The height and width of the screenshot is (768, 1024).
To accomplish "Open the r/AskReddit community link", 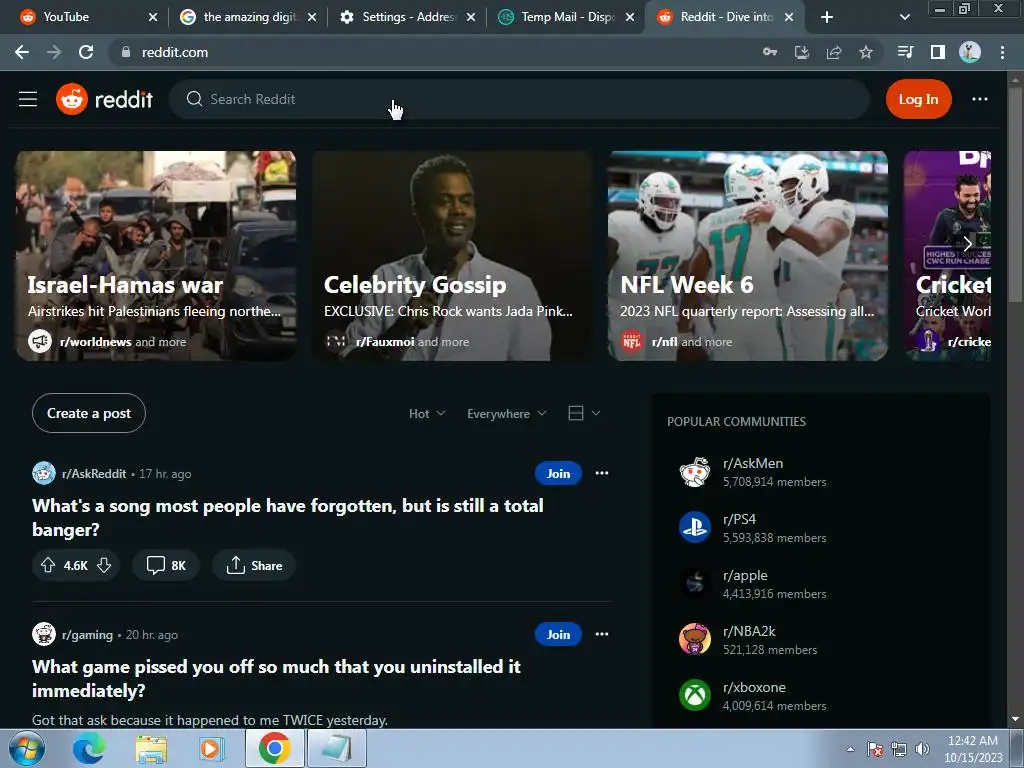I will point(94,473).
